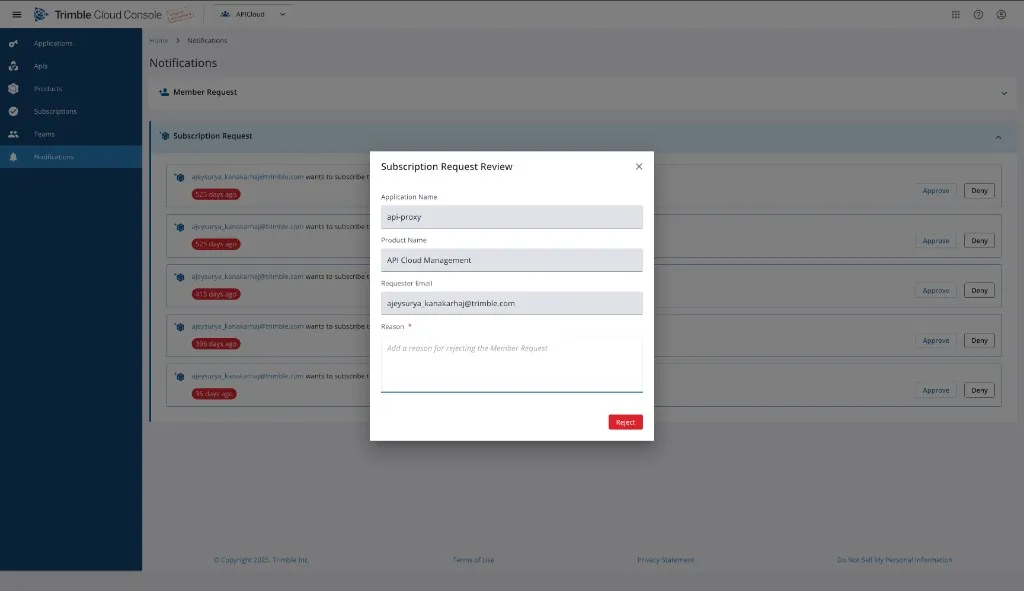Click the copyright Trimble Inc. text
1024x591 pixels.
[x=261, y=560]
